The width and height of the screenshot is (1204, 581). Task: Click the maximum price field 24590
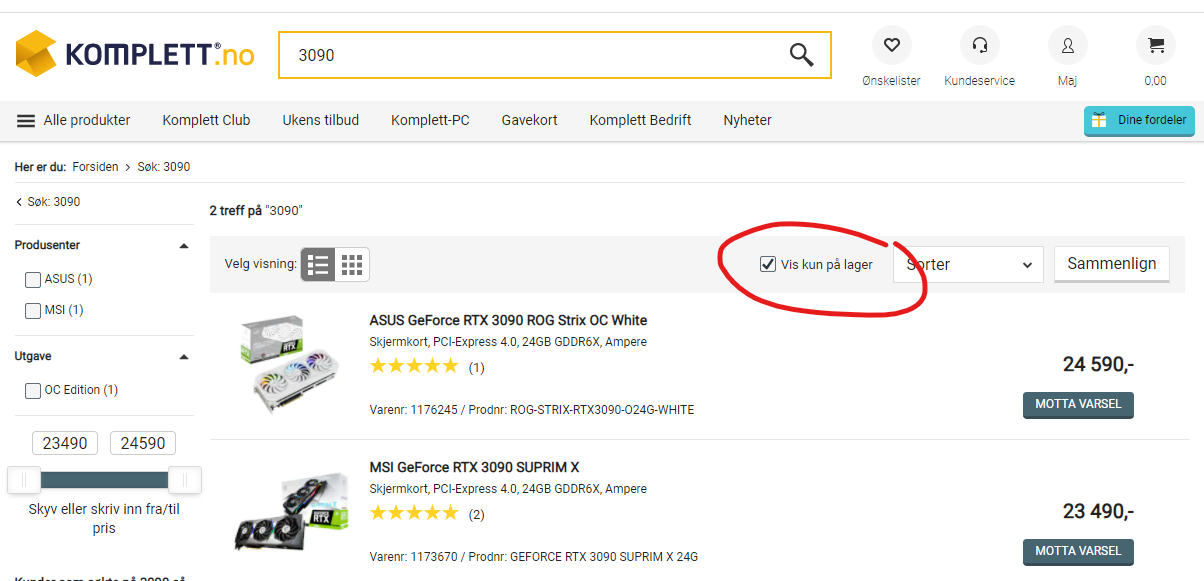pos(143,443)
